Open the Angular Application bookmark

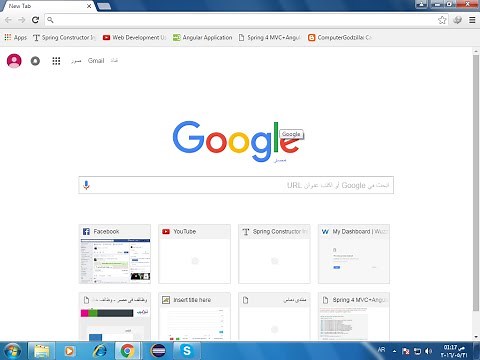coord(202,38)
